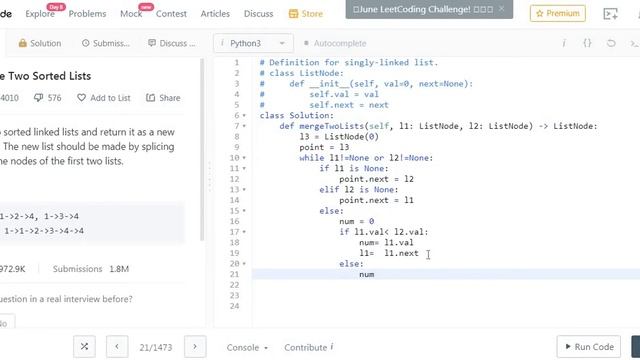Click line number 24 in the gutter
The height and width of the screenshot is (360, 640).
[x=234, y=306]
